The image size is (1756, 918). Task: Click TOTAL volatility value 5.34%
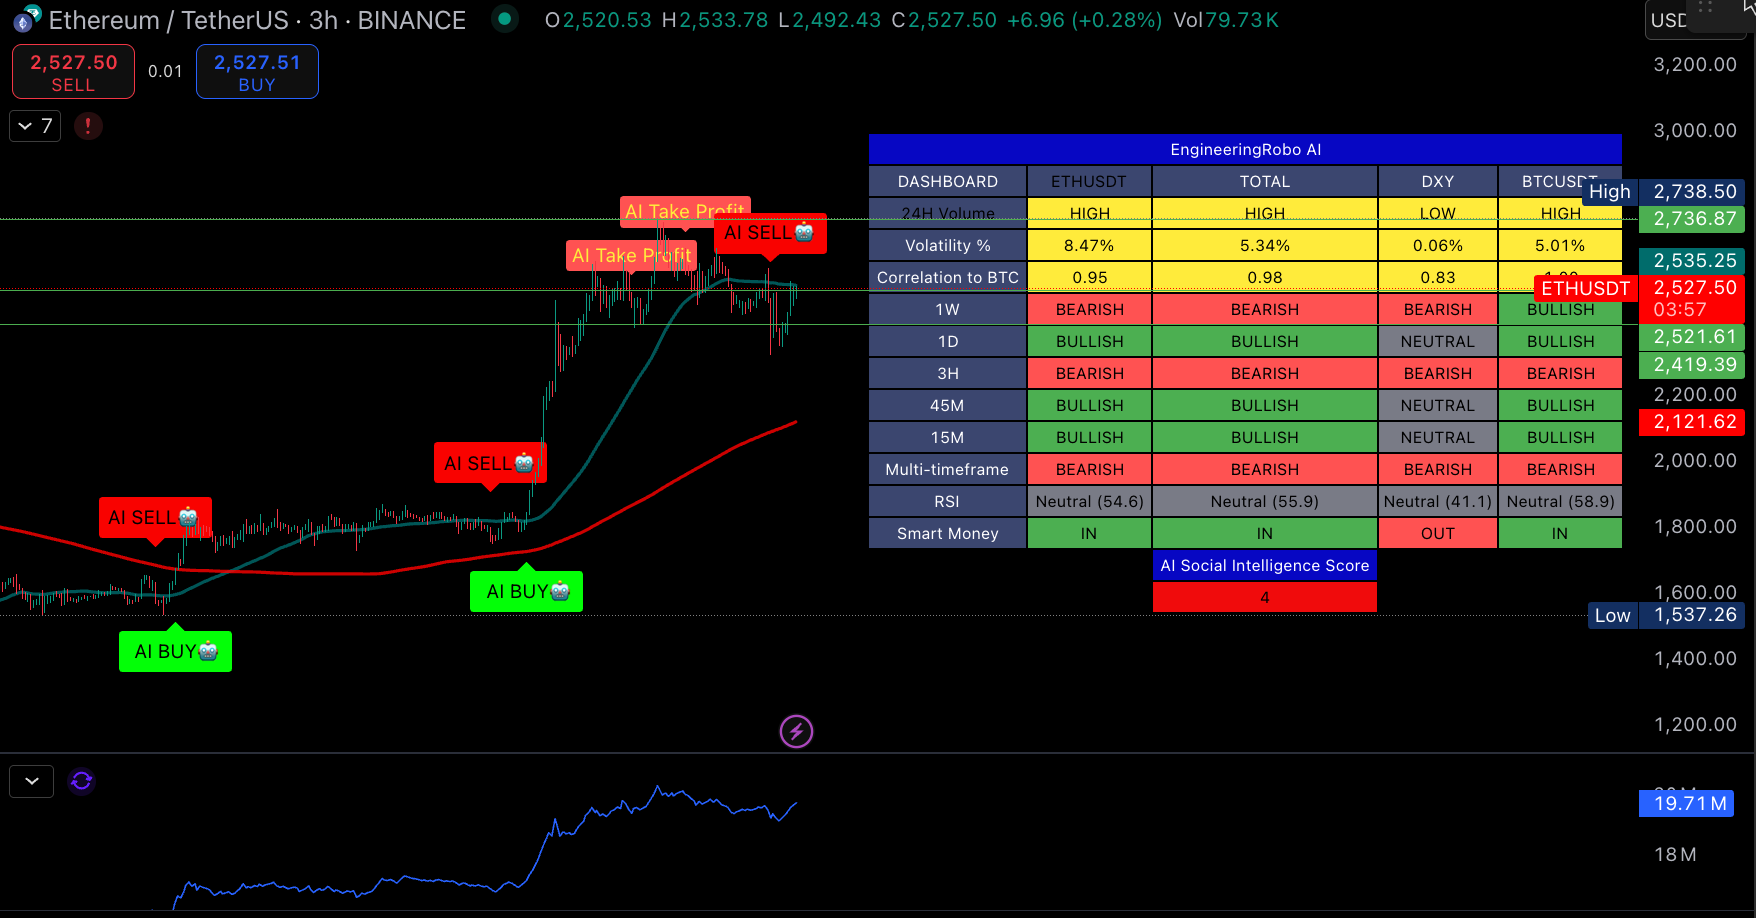(1265, 245)
